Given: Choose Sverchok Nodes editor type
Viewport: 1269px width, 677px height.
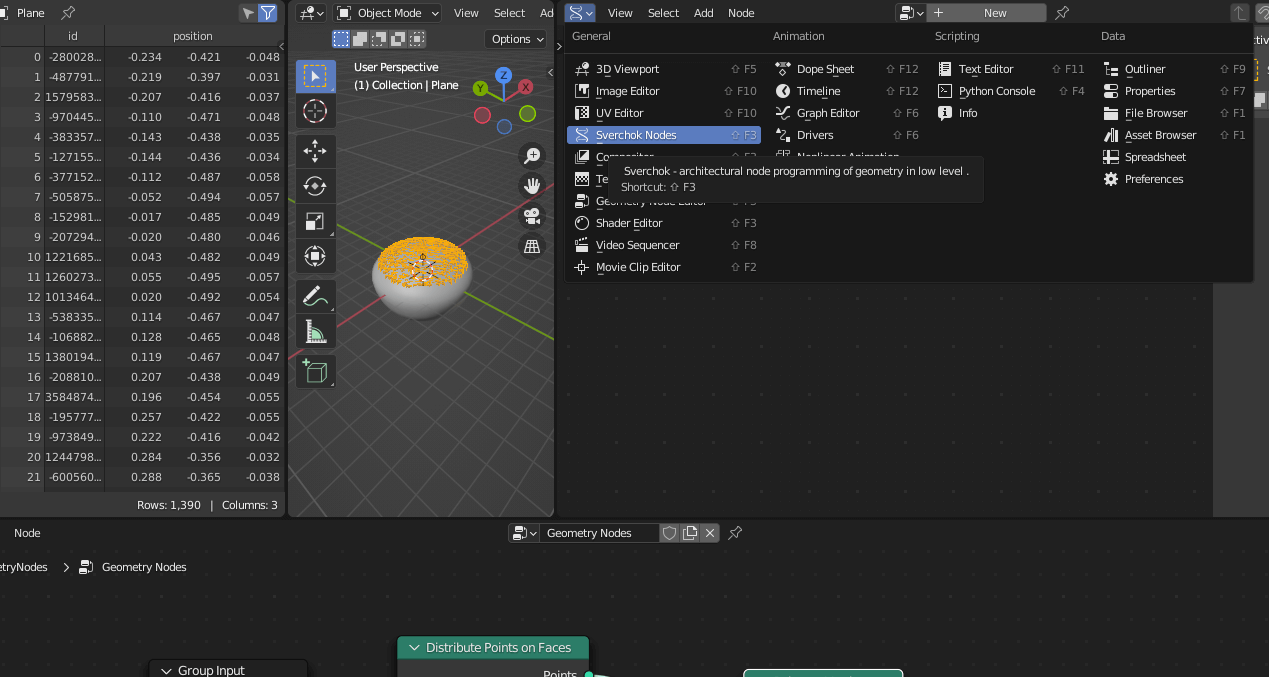Looking at the screenshot, I should [664, 135].
